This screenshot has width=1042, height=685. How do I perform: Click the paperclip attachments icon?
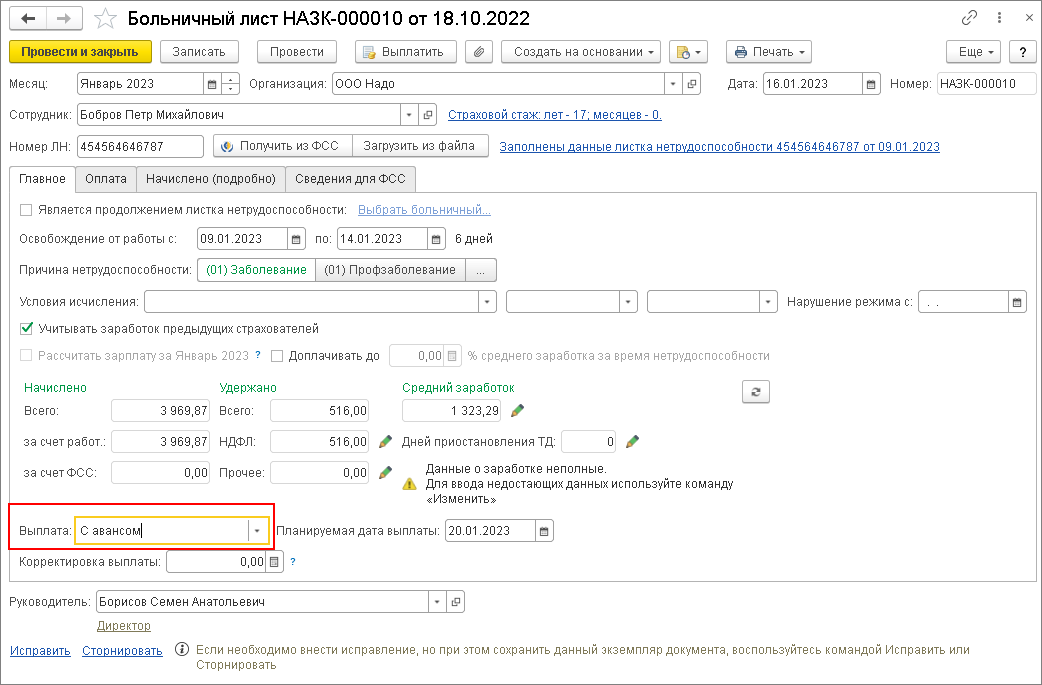[x=480, y=52]
